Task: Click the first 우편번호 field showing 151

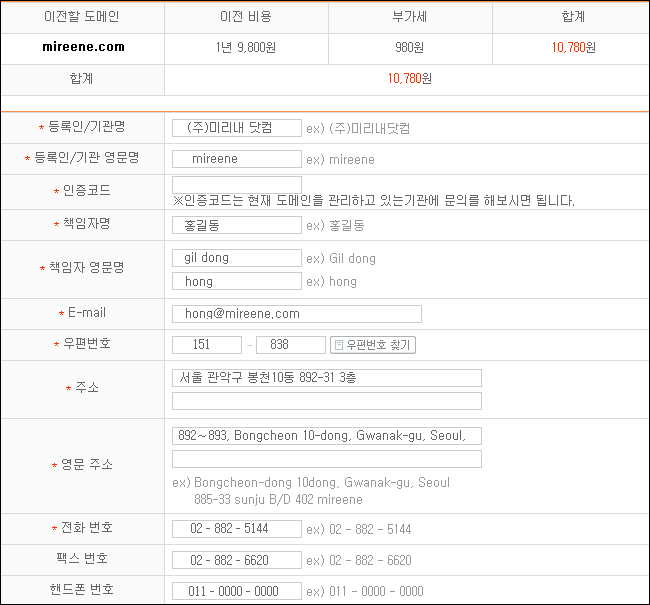Action: point(207,345)
